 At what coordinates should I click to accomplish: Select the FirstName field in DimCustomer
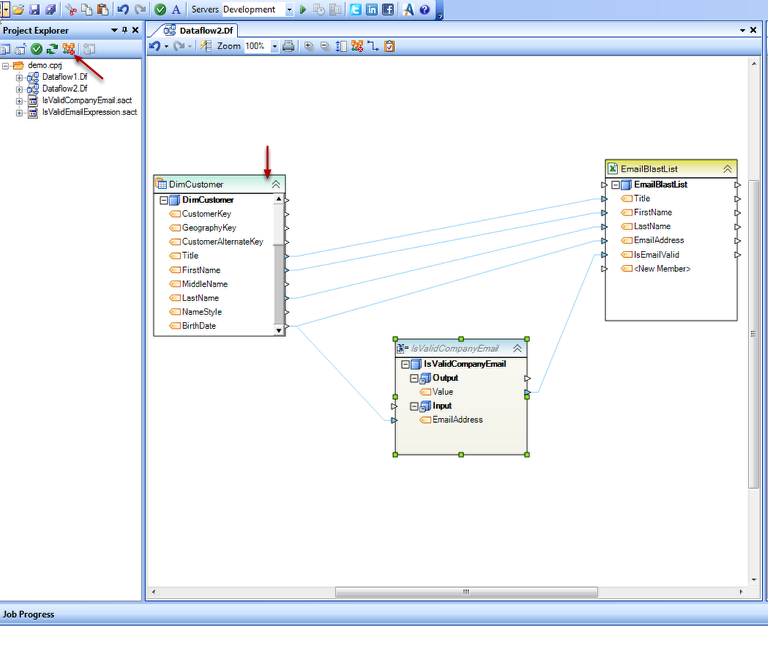(x=201, y=270)
